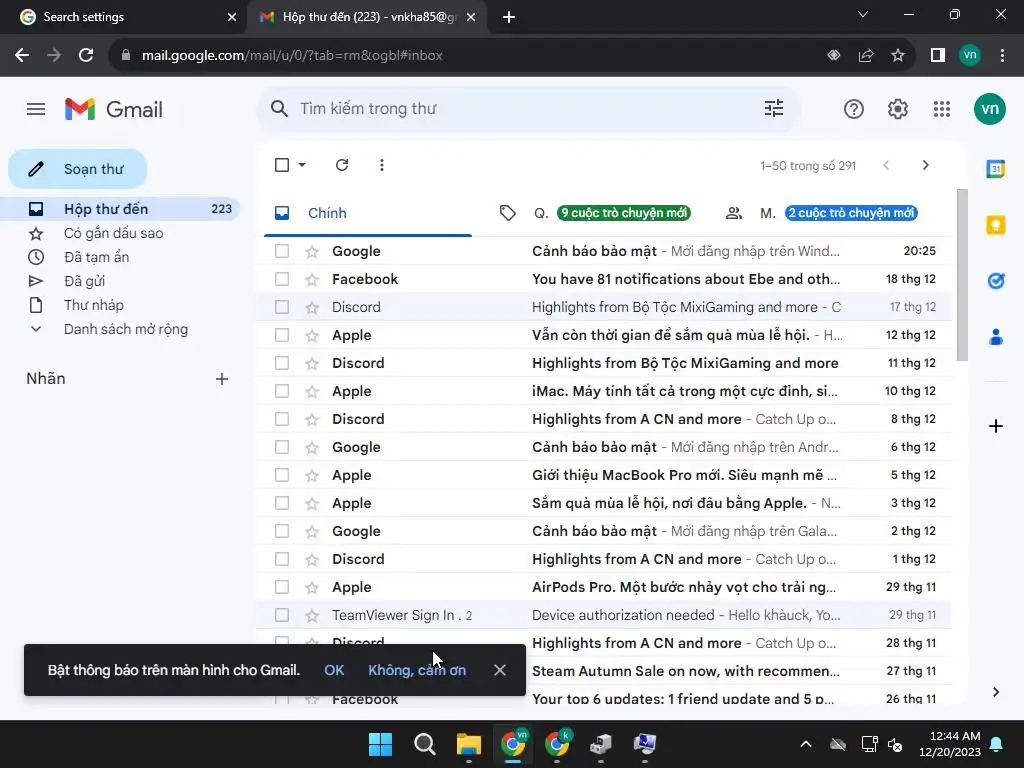Check the Google 6 thg 12 email checkbox

[x=282, y=447]
